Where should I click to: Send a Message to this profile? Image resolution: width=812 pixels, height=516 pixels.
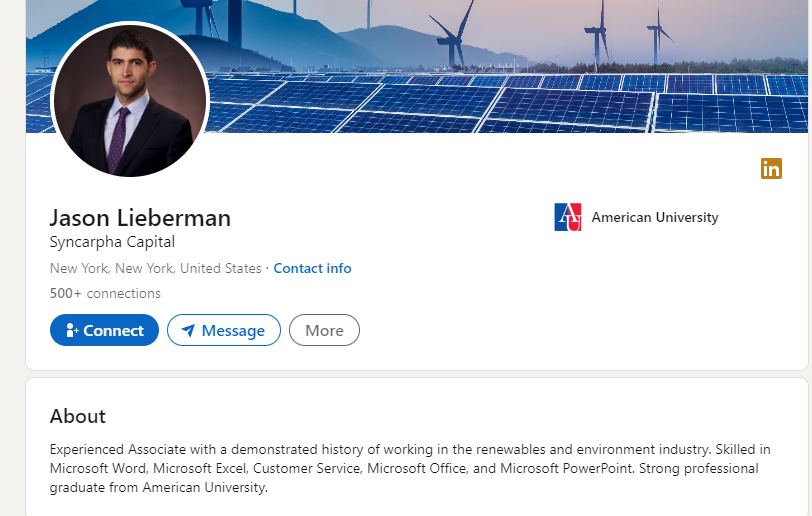pos(224,330)
